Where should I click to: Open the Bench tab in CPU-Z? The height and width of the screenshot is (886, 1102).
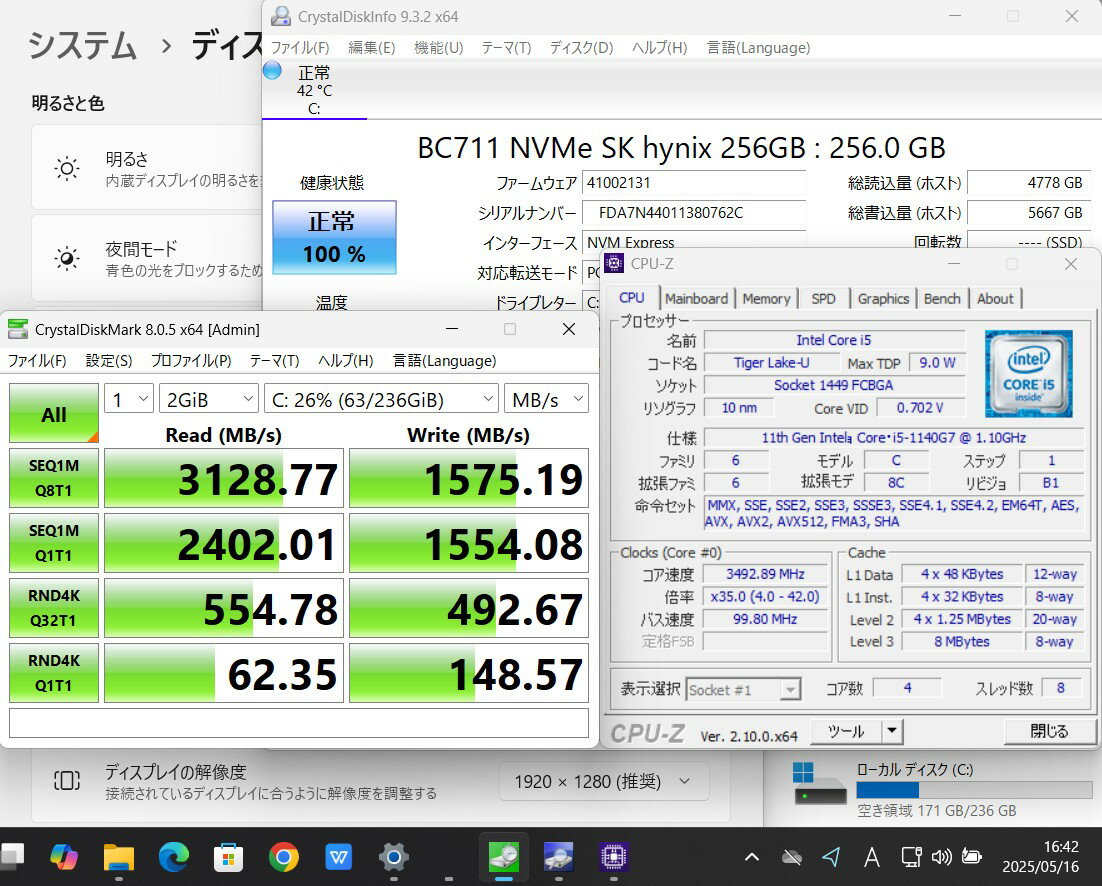coord(941,298)
